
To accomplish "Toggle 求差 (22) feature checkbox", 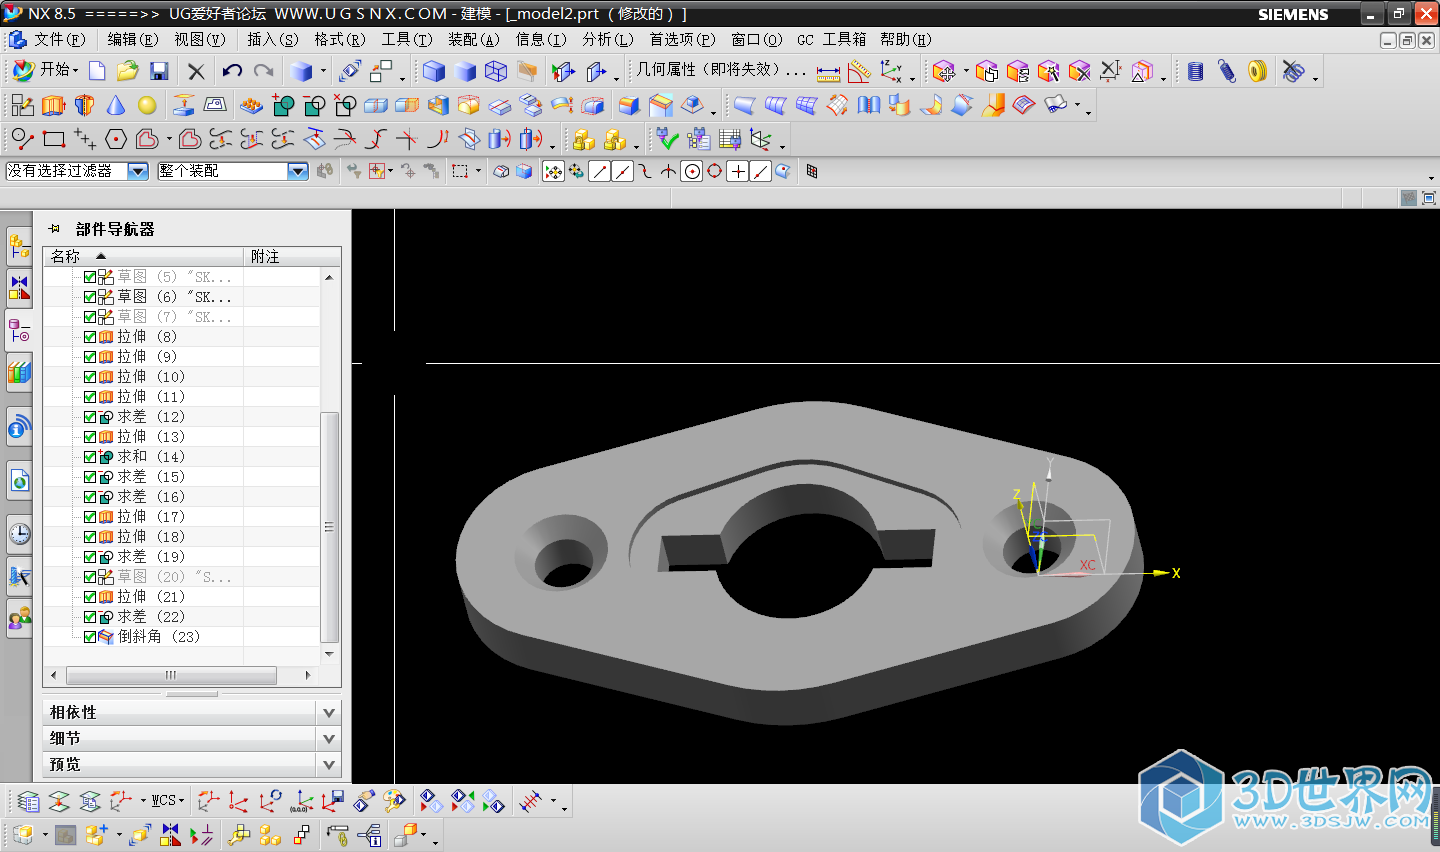I will [90, 617].
